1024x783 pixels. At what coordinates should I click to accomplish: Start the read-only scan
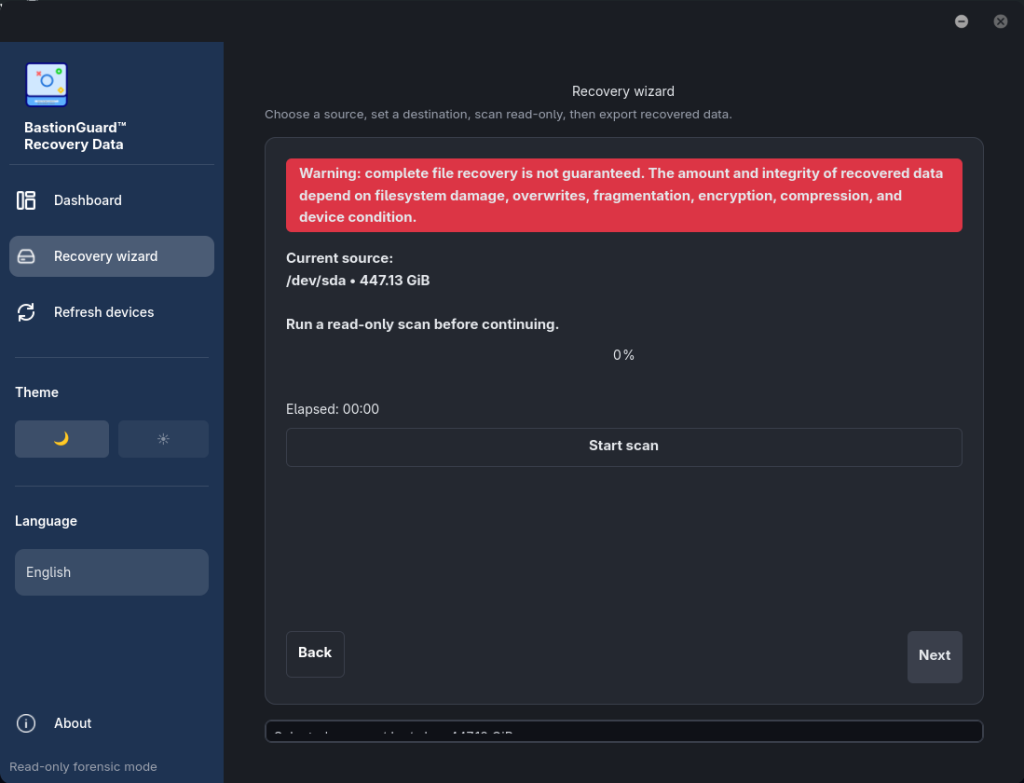tap(624, 447)
